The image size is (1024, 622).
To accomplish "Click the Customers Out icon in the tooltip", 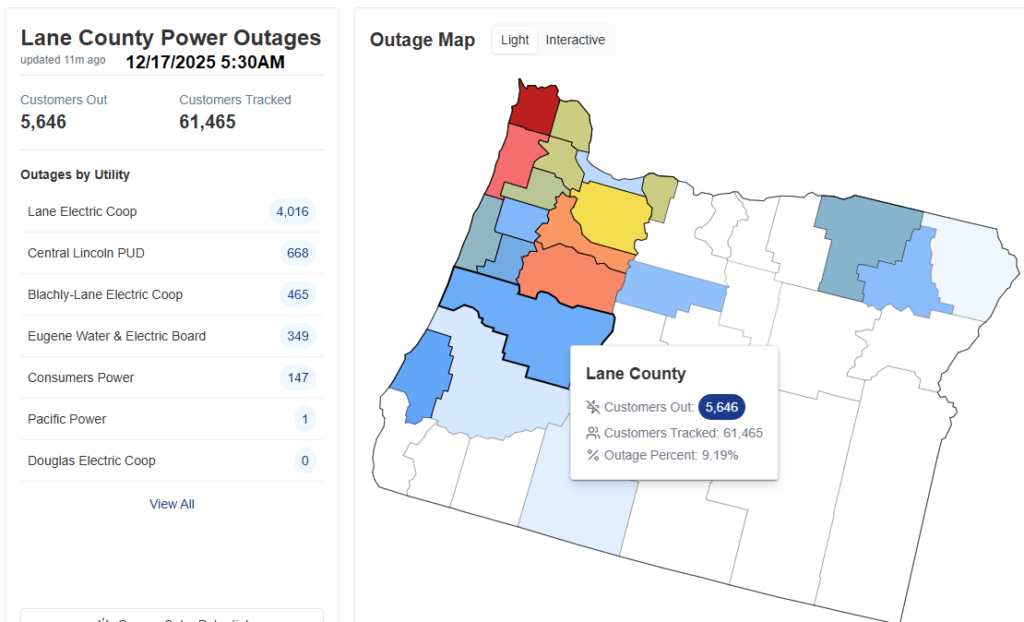I will [x=593, y=407].
